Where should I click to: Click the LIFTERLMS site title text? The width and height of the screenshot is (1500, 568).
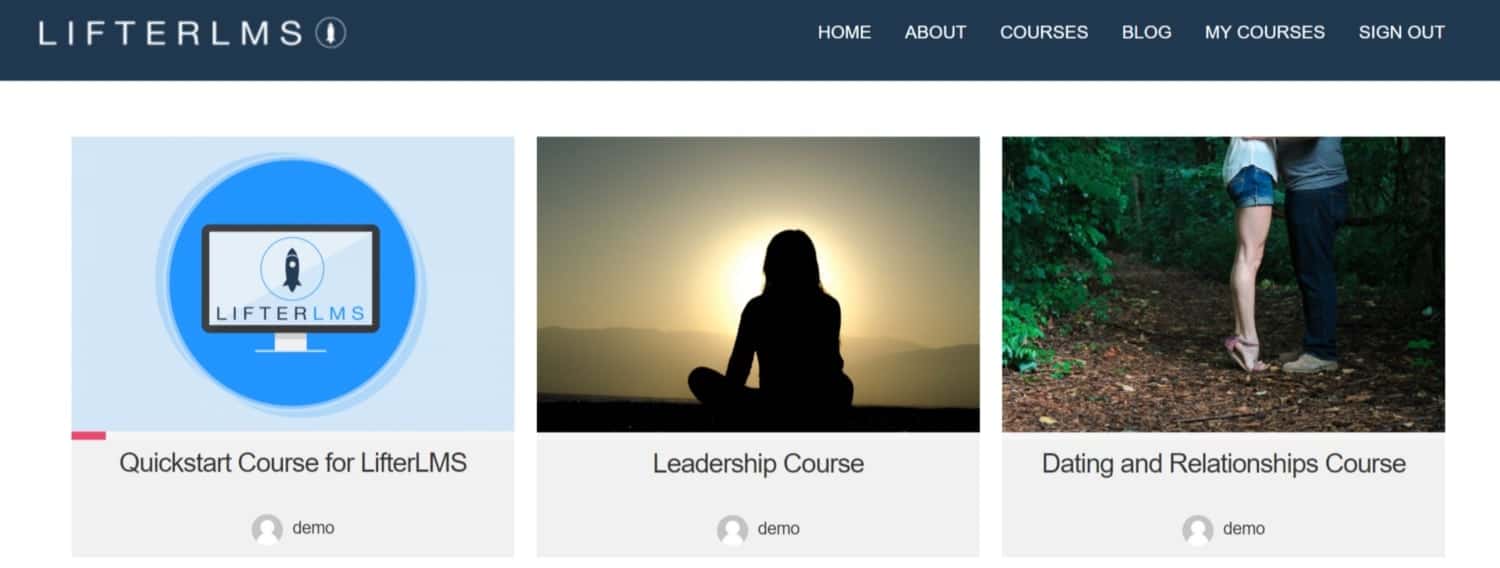pos(171,33)
